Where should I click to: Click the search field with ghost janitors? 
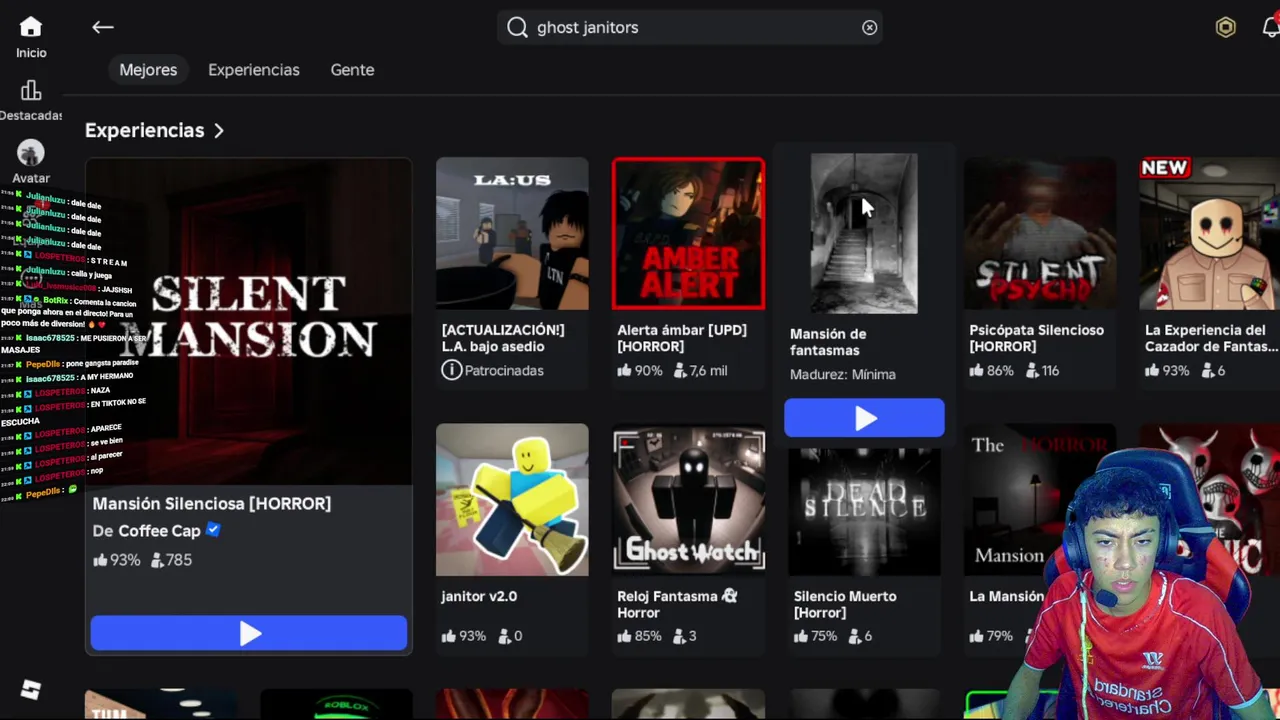point(689,27)
